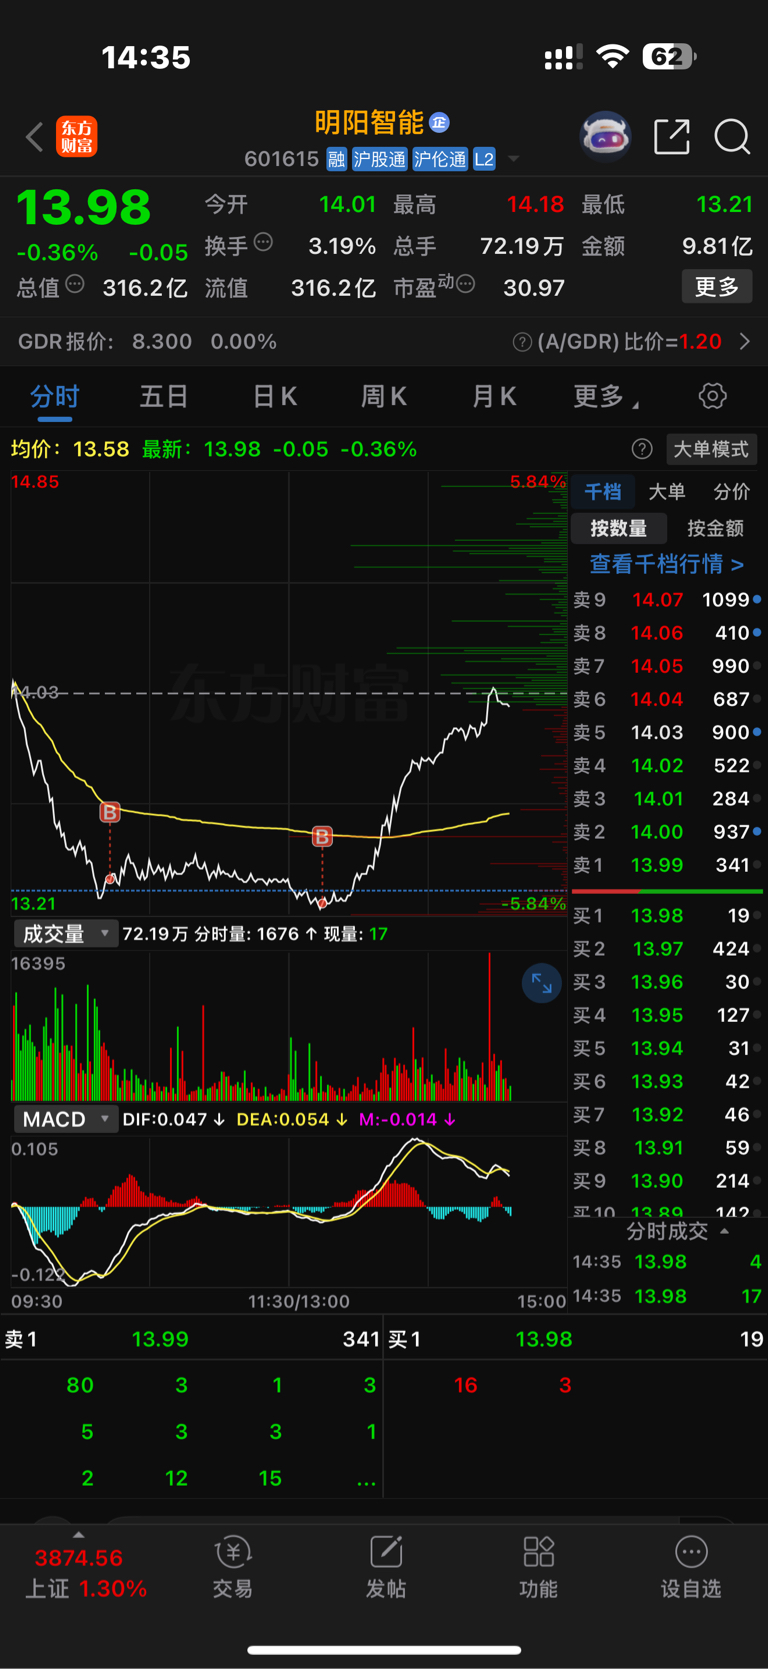Tap the 沪股通 tag
Image resolution: width=768 pixels, height=1669 pixels.
(x=379, y=159)
